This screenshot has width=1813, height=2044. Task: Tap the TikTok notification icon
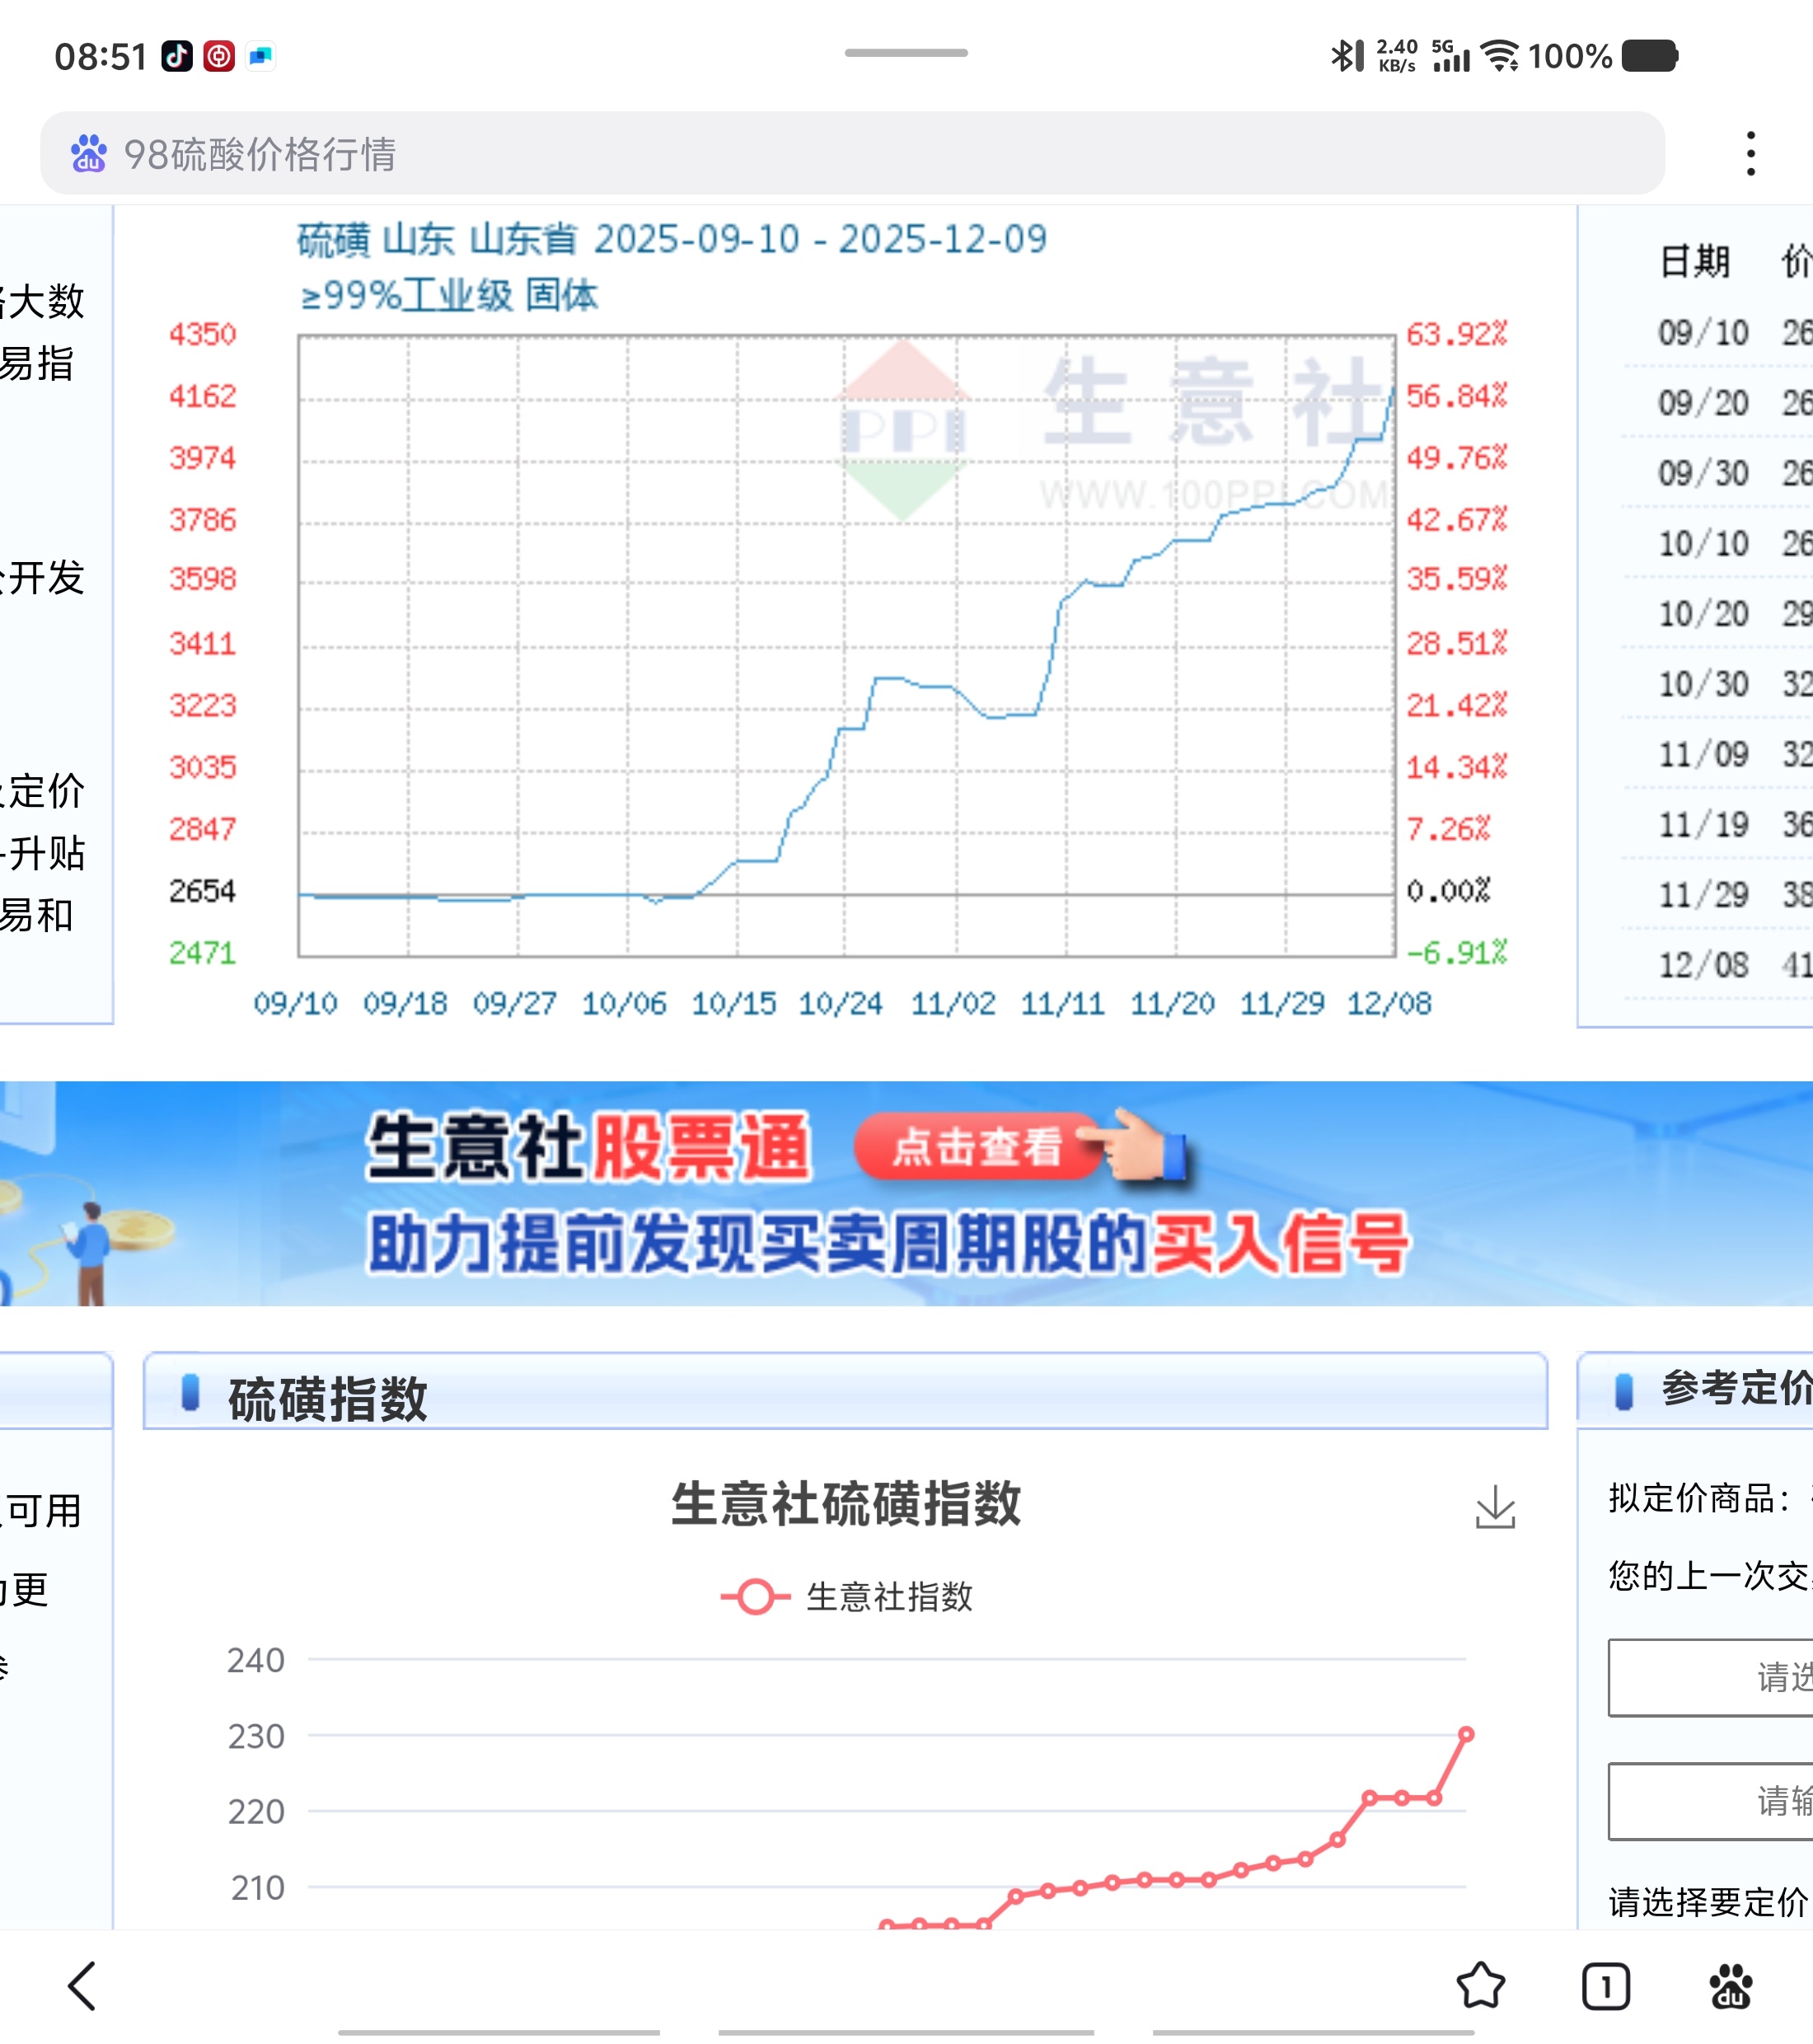click(177, 56)
